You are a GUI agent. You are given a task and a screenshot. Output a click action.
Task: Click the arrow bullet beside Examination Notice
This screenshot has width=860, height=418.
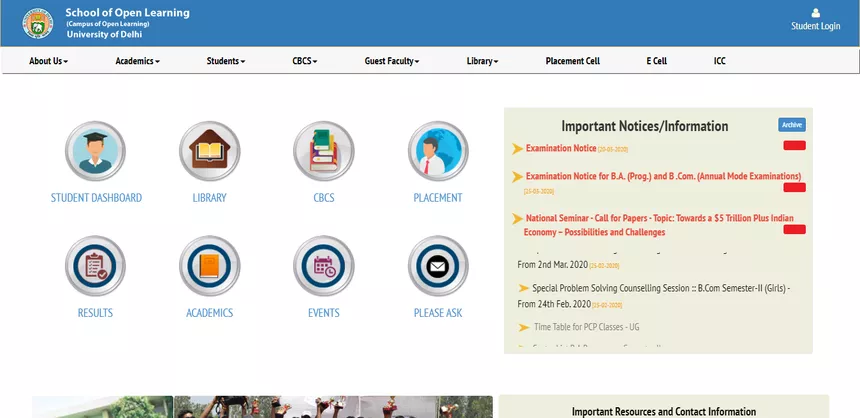517,149
